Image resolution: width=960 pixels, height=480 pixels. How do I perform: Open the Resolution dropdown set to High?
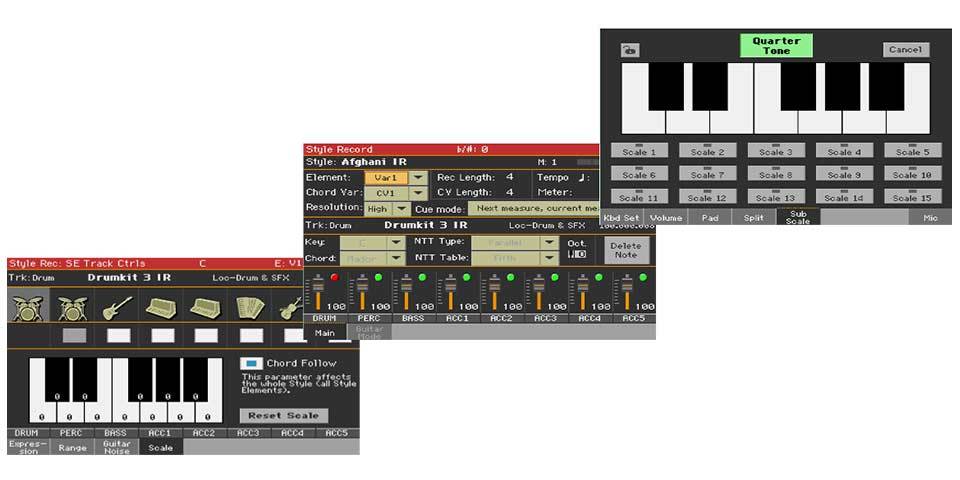(x=401, y=209)
